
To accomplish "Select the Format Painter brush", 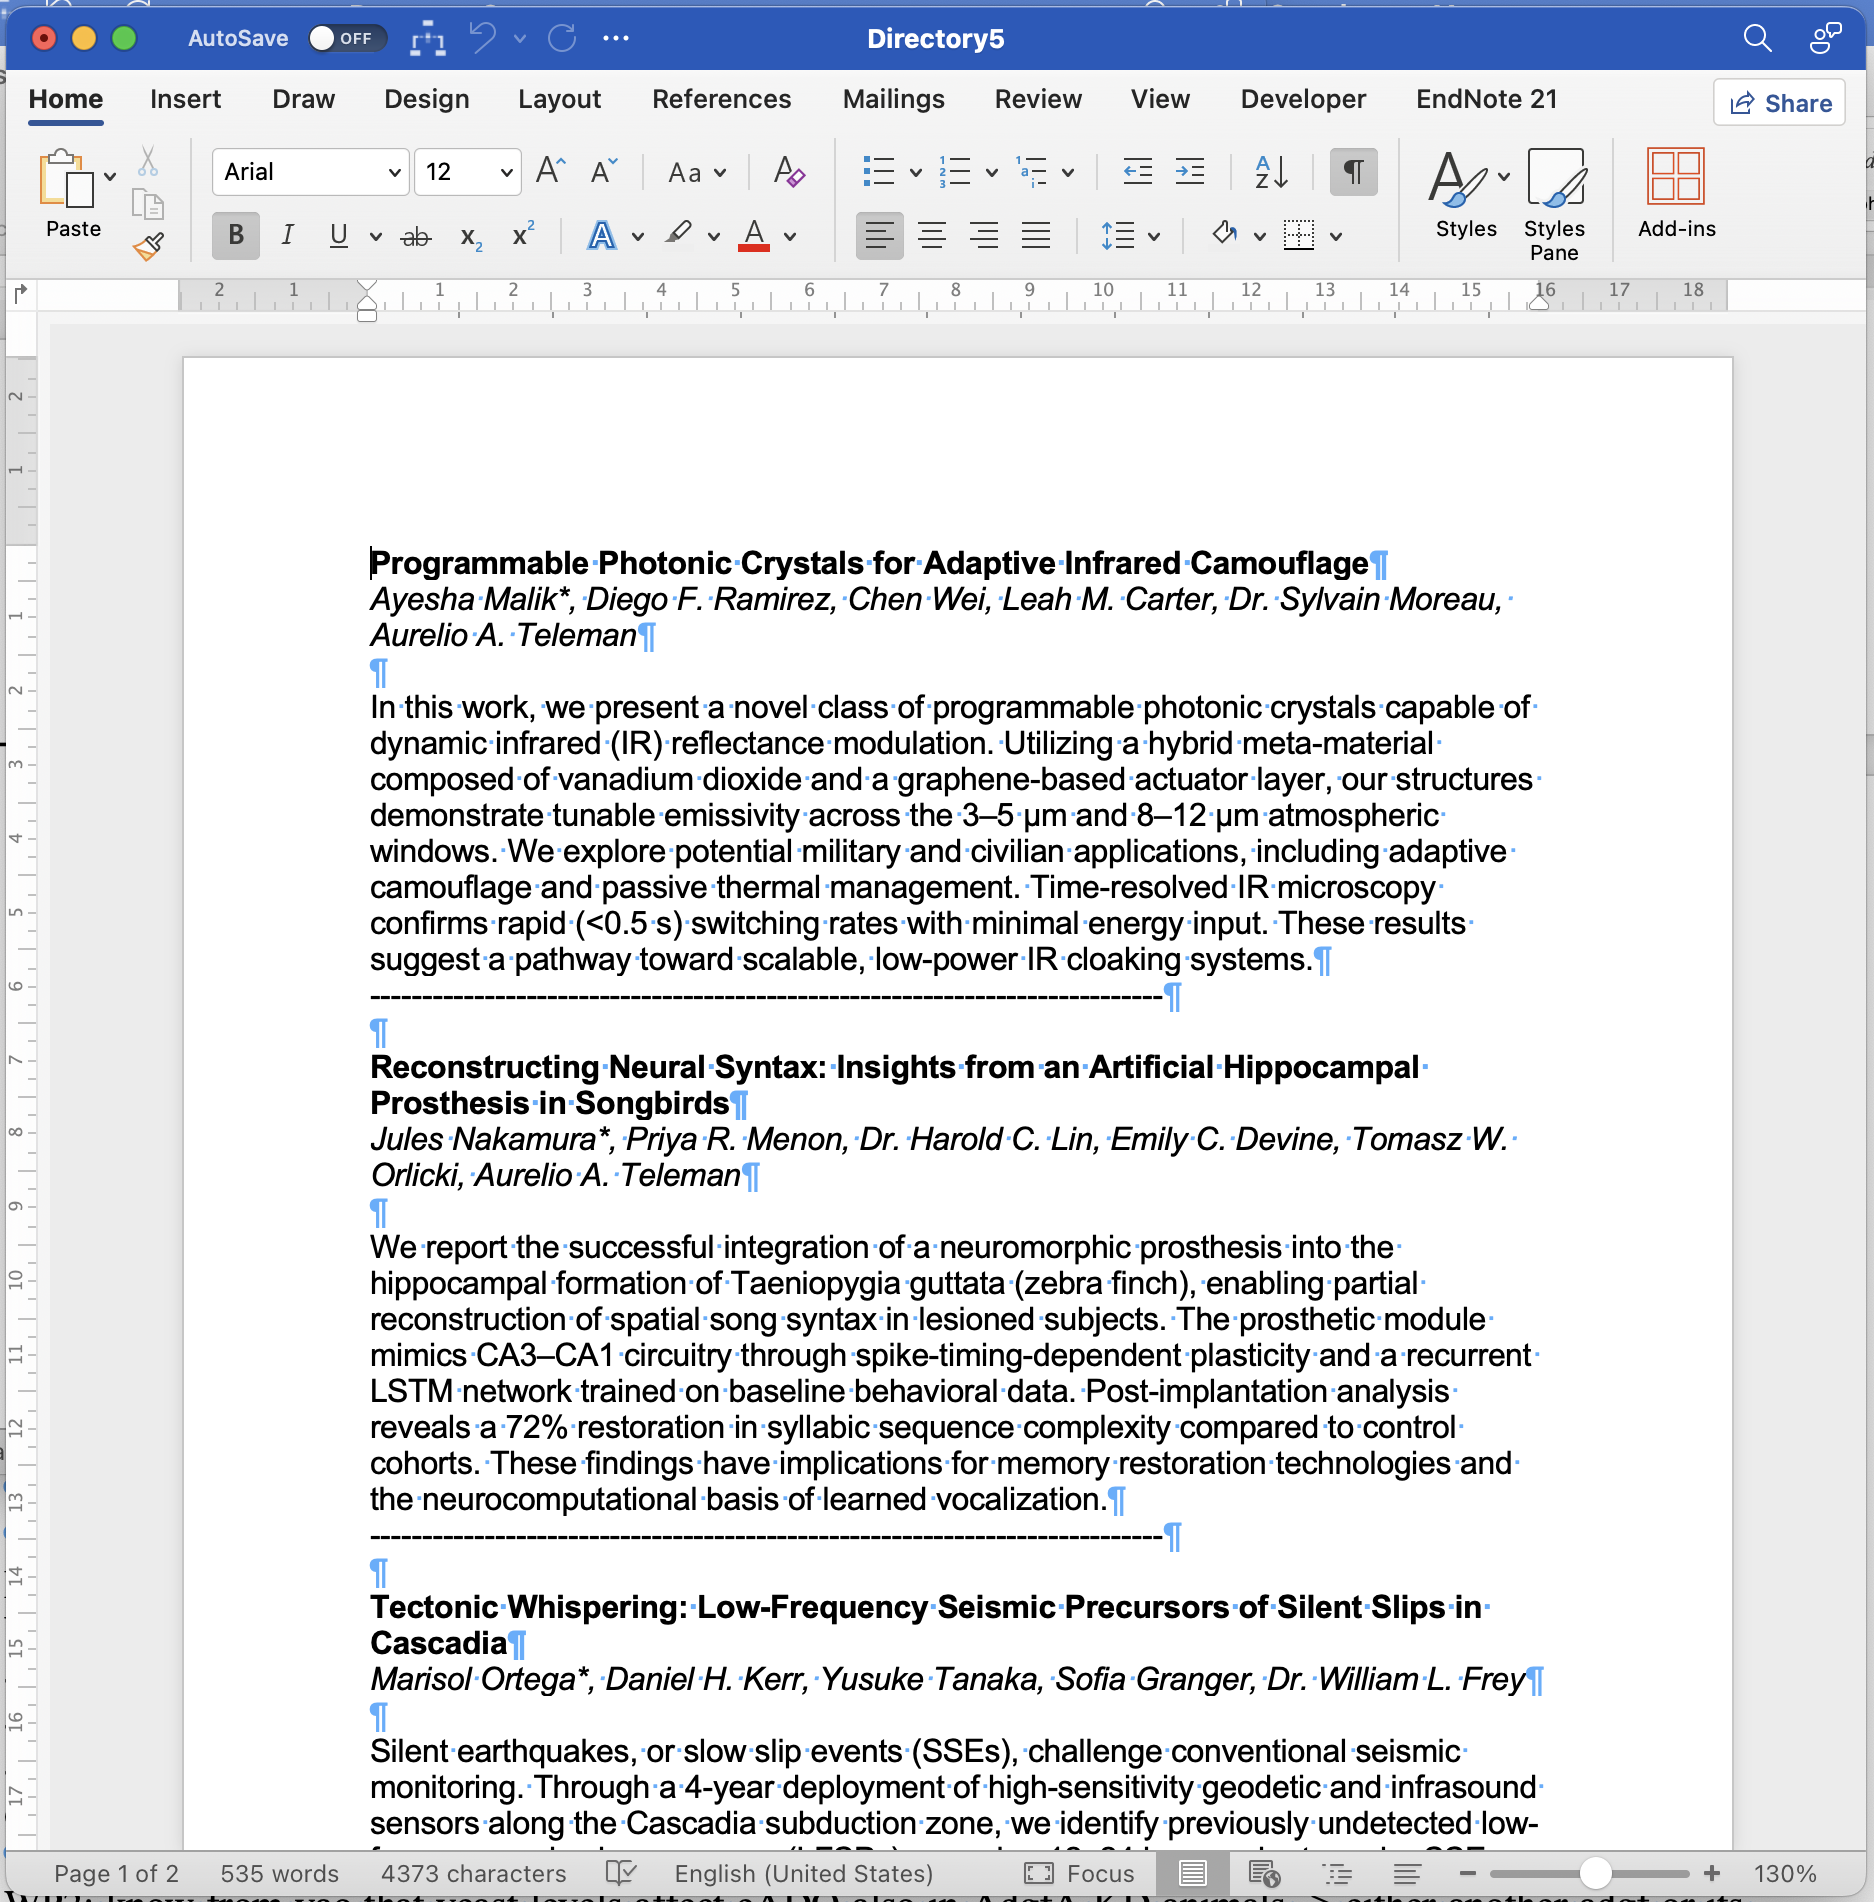I will pos(148,246).
